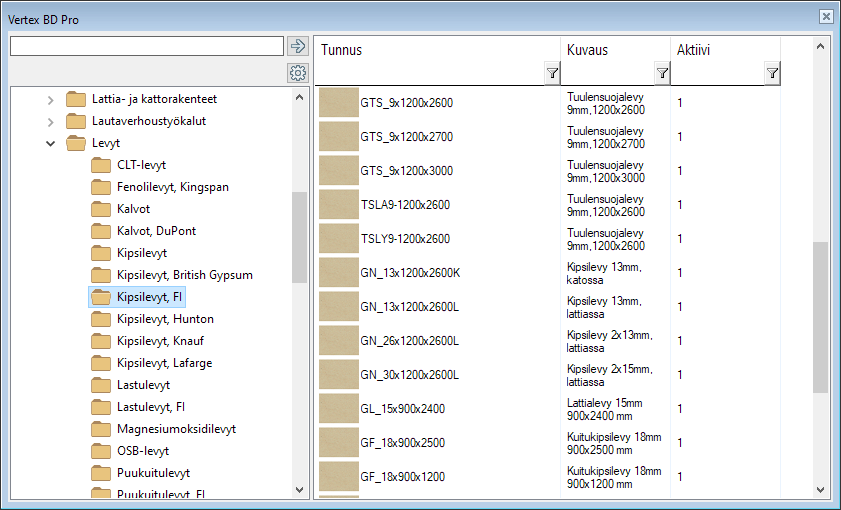Viewport: 841px width, 510px height.
Task: Select the Kipsilevyt, Knauf folder
Action: (x=160, y=341)
